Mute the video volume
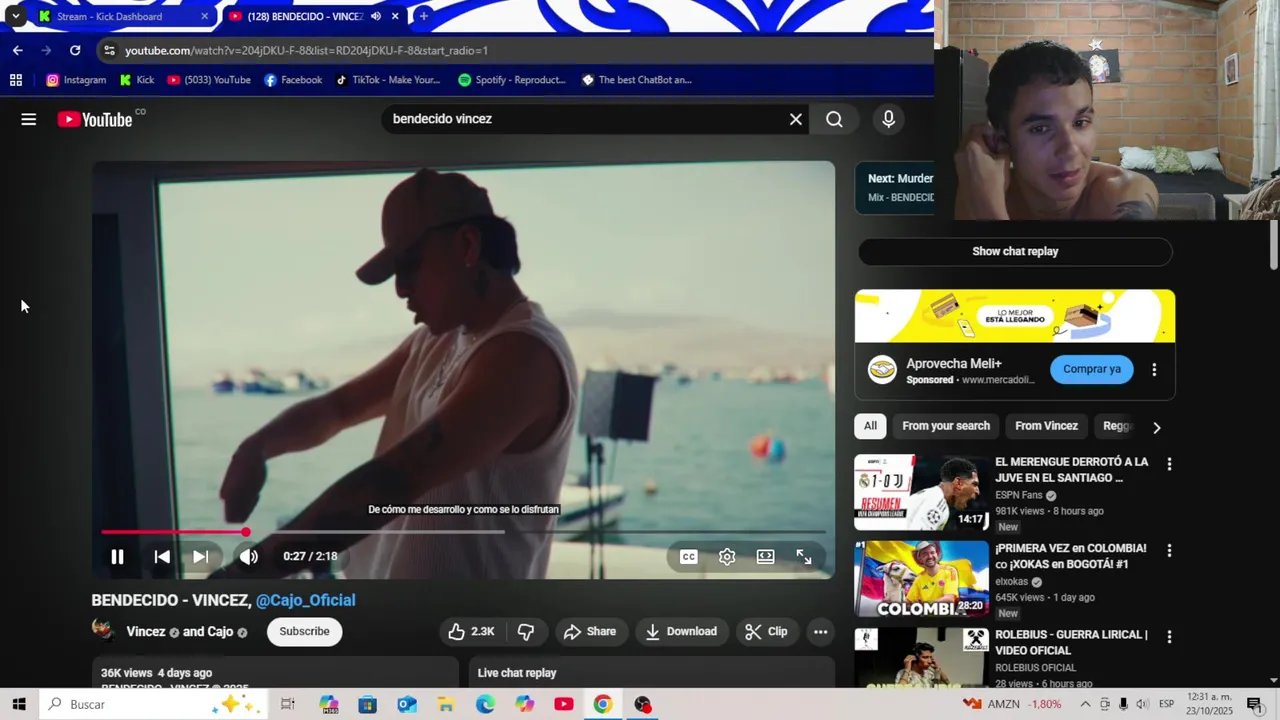The width and height of the screenshot is (1280, 720). (x=248, y=557)
